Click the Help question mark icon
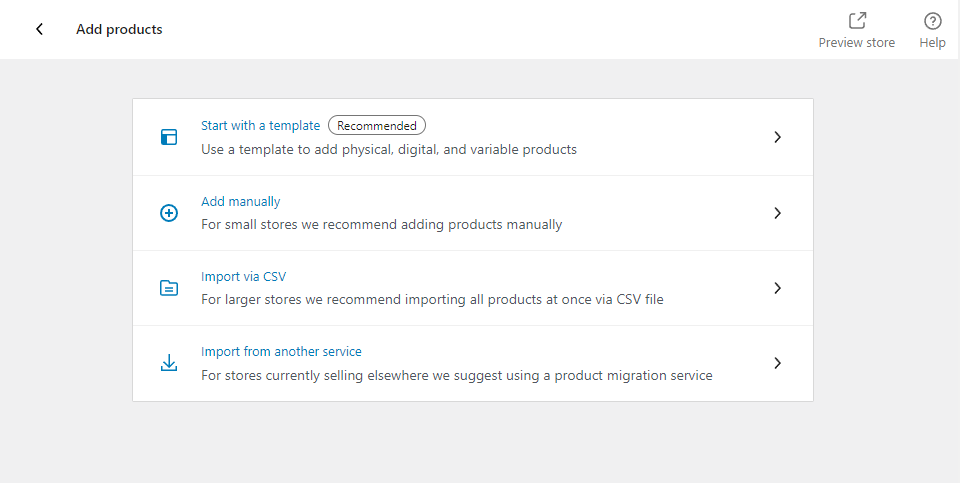 click(932, 21)
